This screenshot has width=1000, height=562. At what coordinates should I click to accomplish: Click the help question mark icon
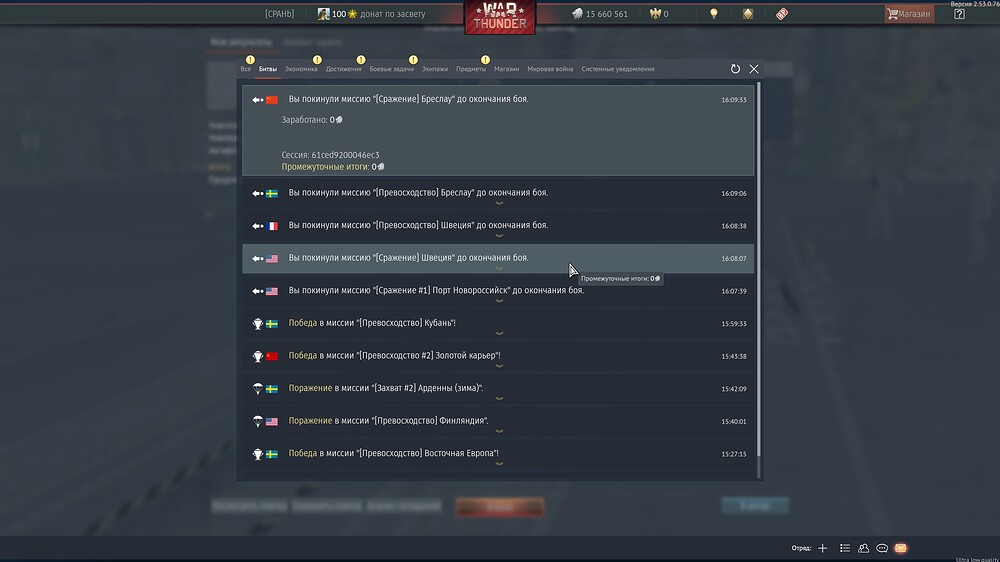click(959, 14)
